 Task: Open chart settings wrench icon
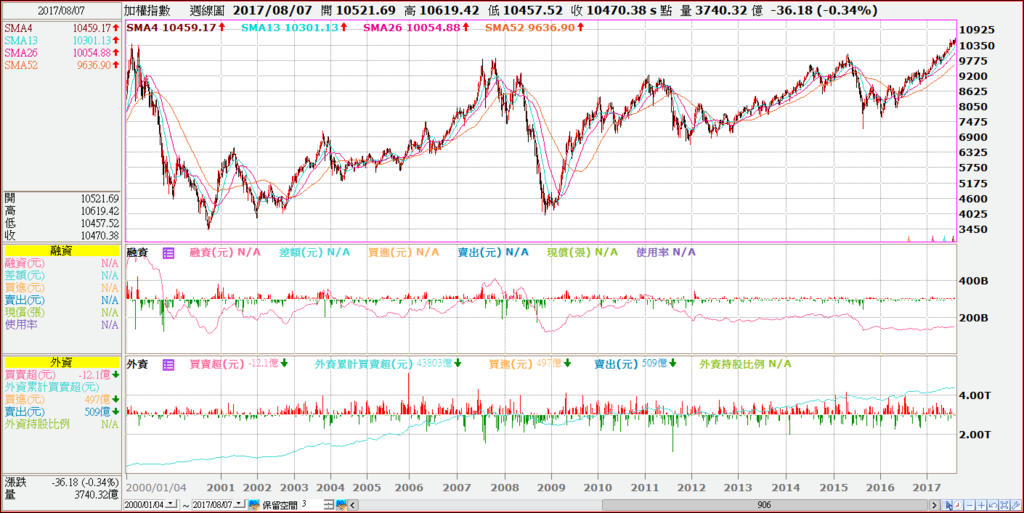[x=1016, y=505]
